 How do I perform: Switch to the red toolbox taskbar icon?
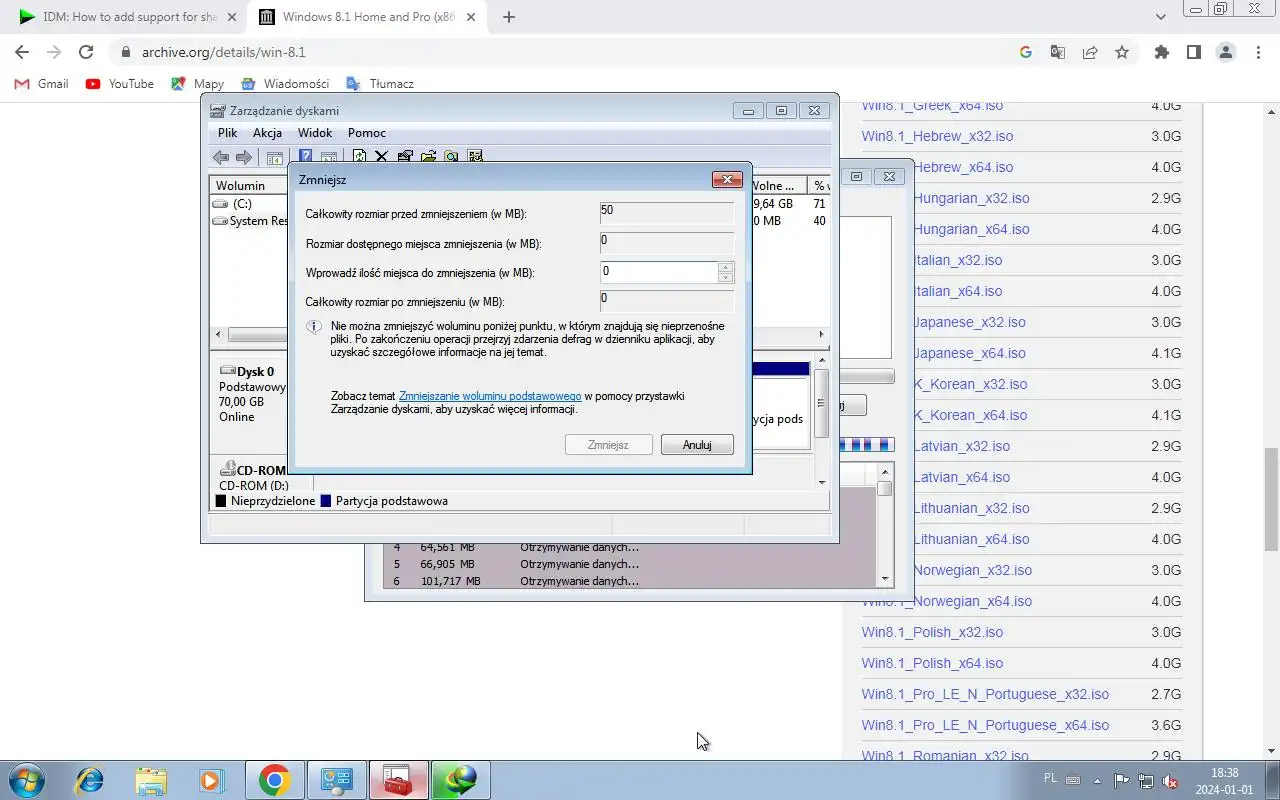(x=399, y=780)
